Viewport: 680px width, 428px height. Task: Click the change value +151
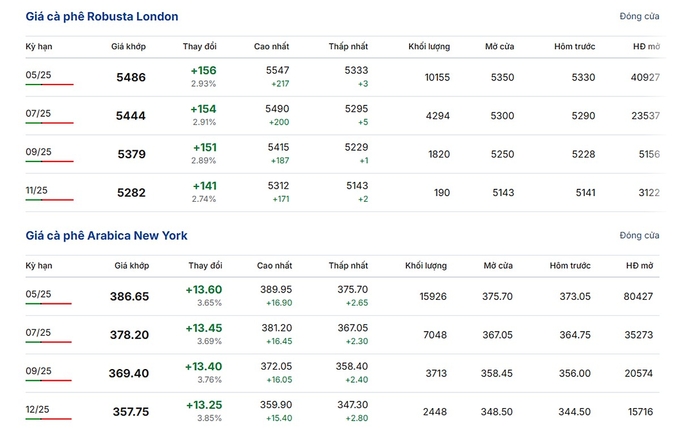[x=205, y=148]
